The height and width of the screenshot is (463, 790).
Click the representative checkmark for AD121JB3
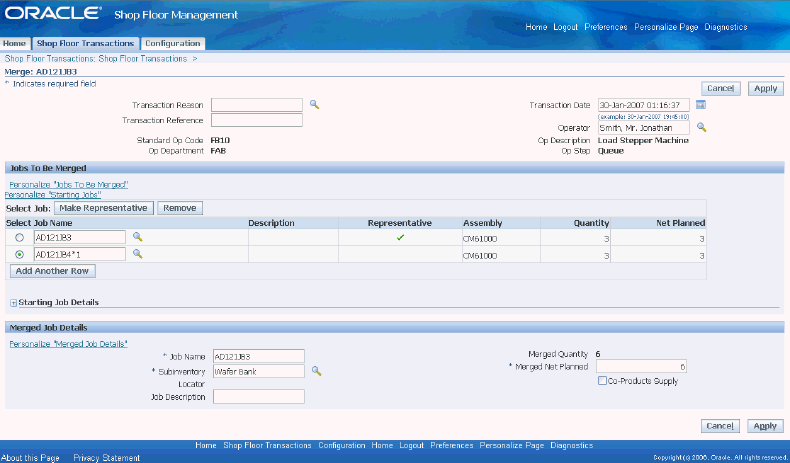tap(400, 237)
